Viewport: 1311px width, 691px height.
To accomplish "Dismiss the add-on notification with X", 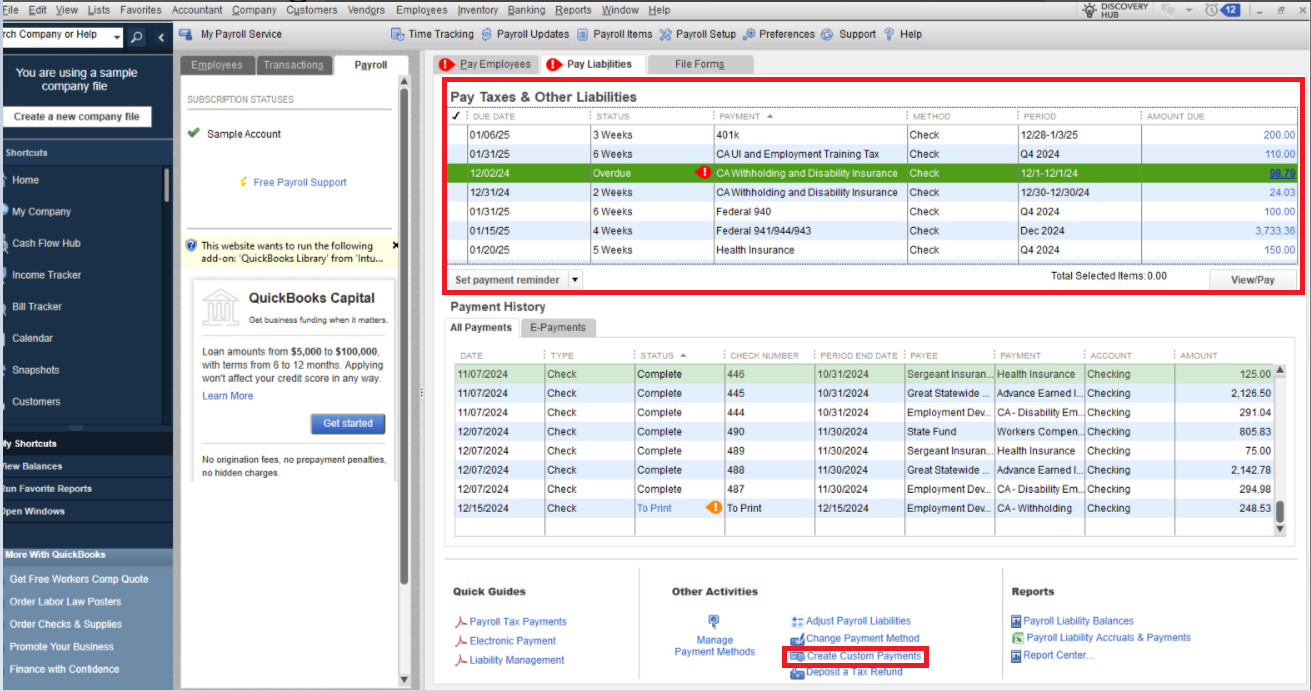I will tap(394, 245).
